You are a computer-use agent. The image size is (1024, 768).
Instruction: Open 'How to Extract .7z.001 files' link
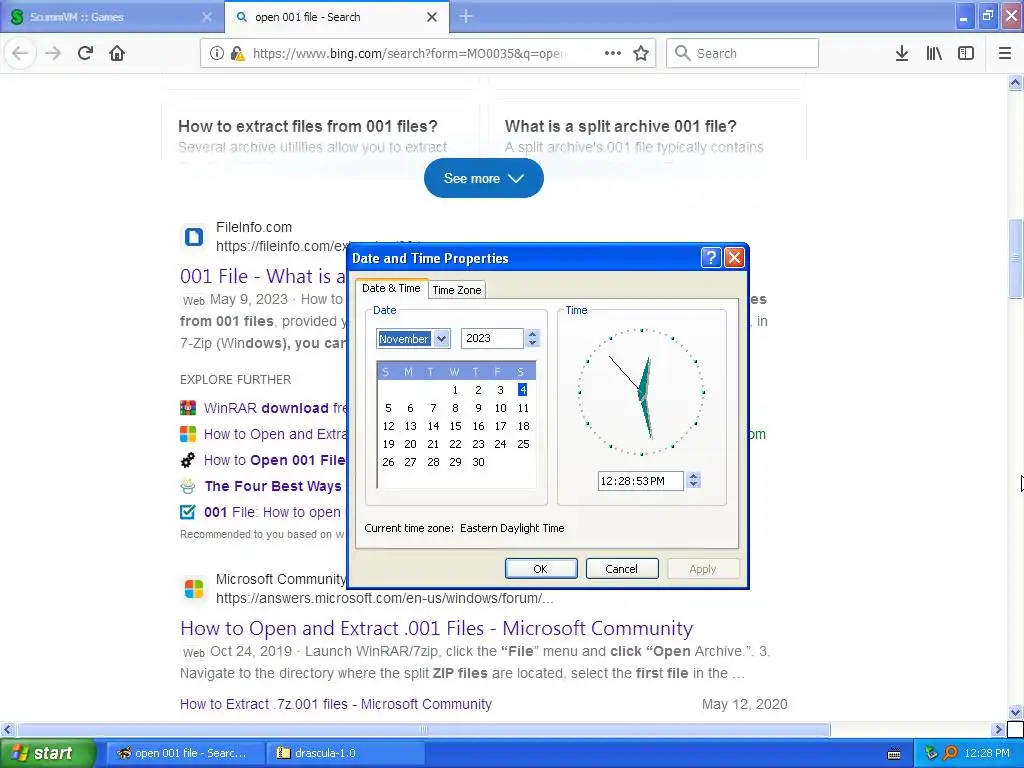pos(336,704)
